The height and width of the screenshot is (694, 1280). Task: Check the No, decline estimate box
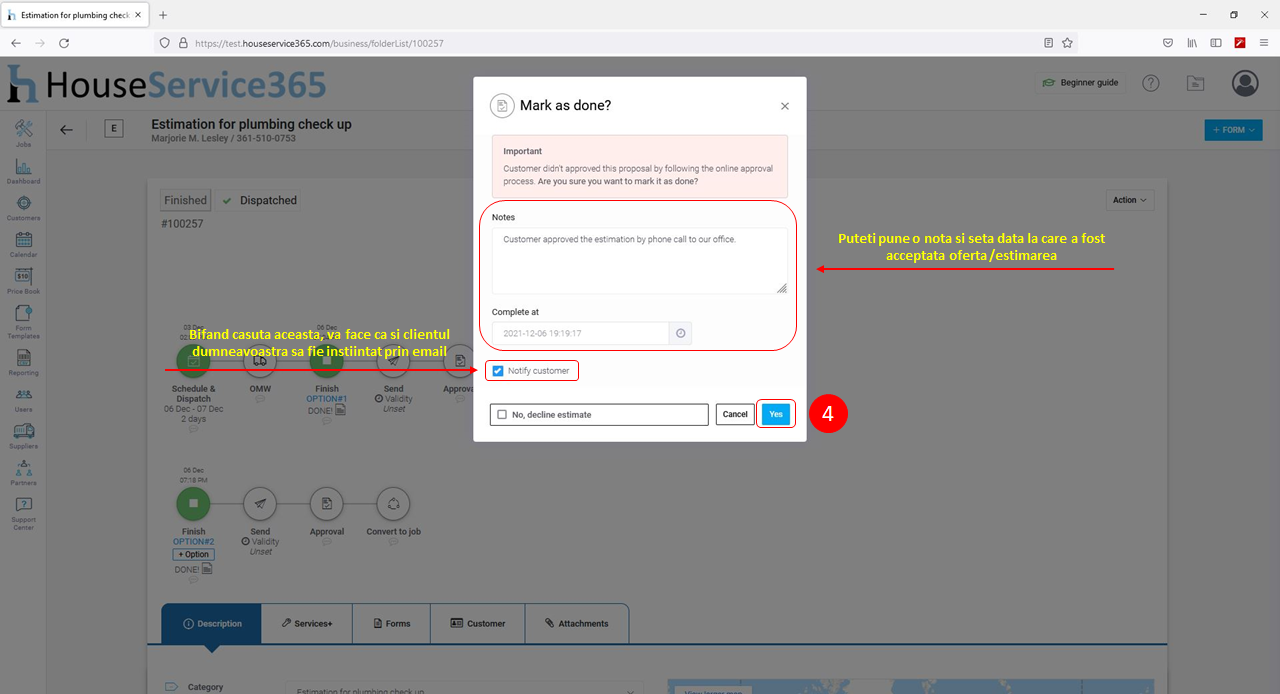click(502, 414)
